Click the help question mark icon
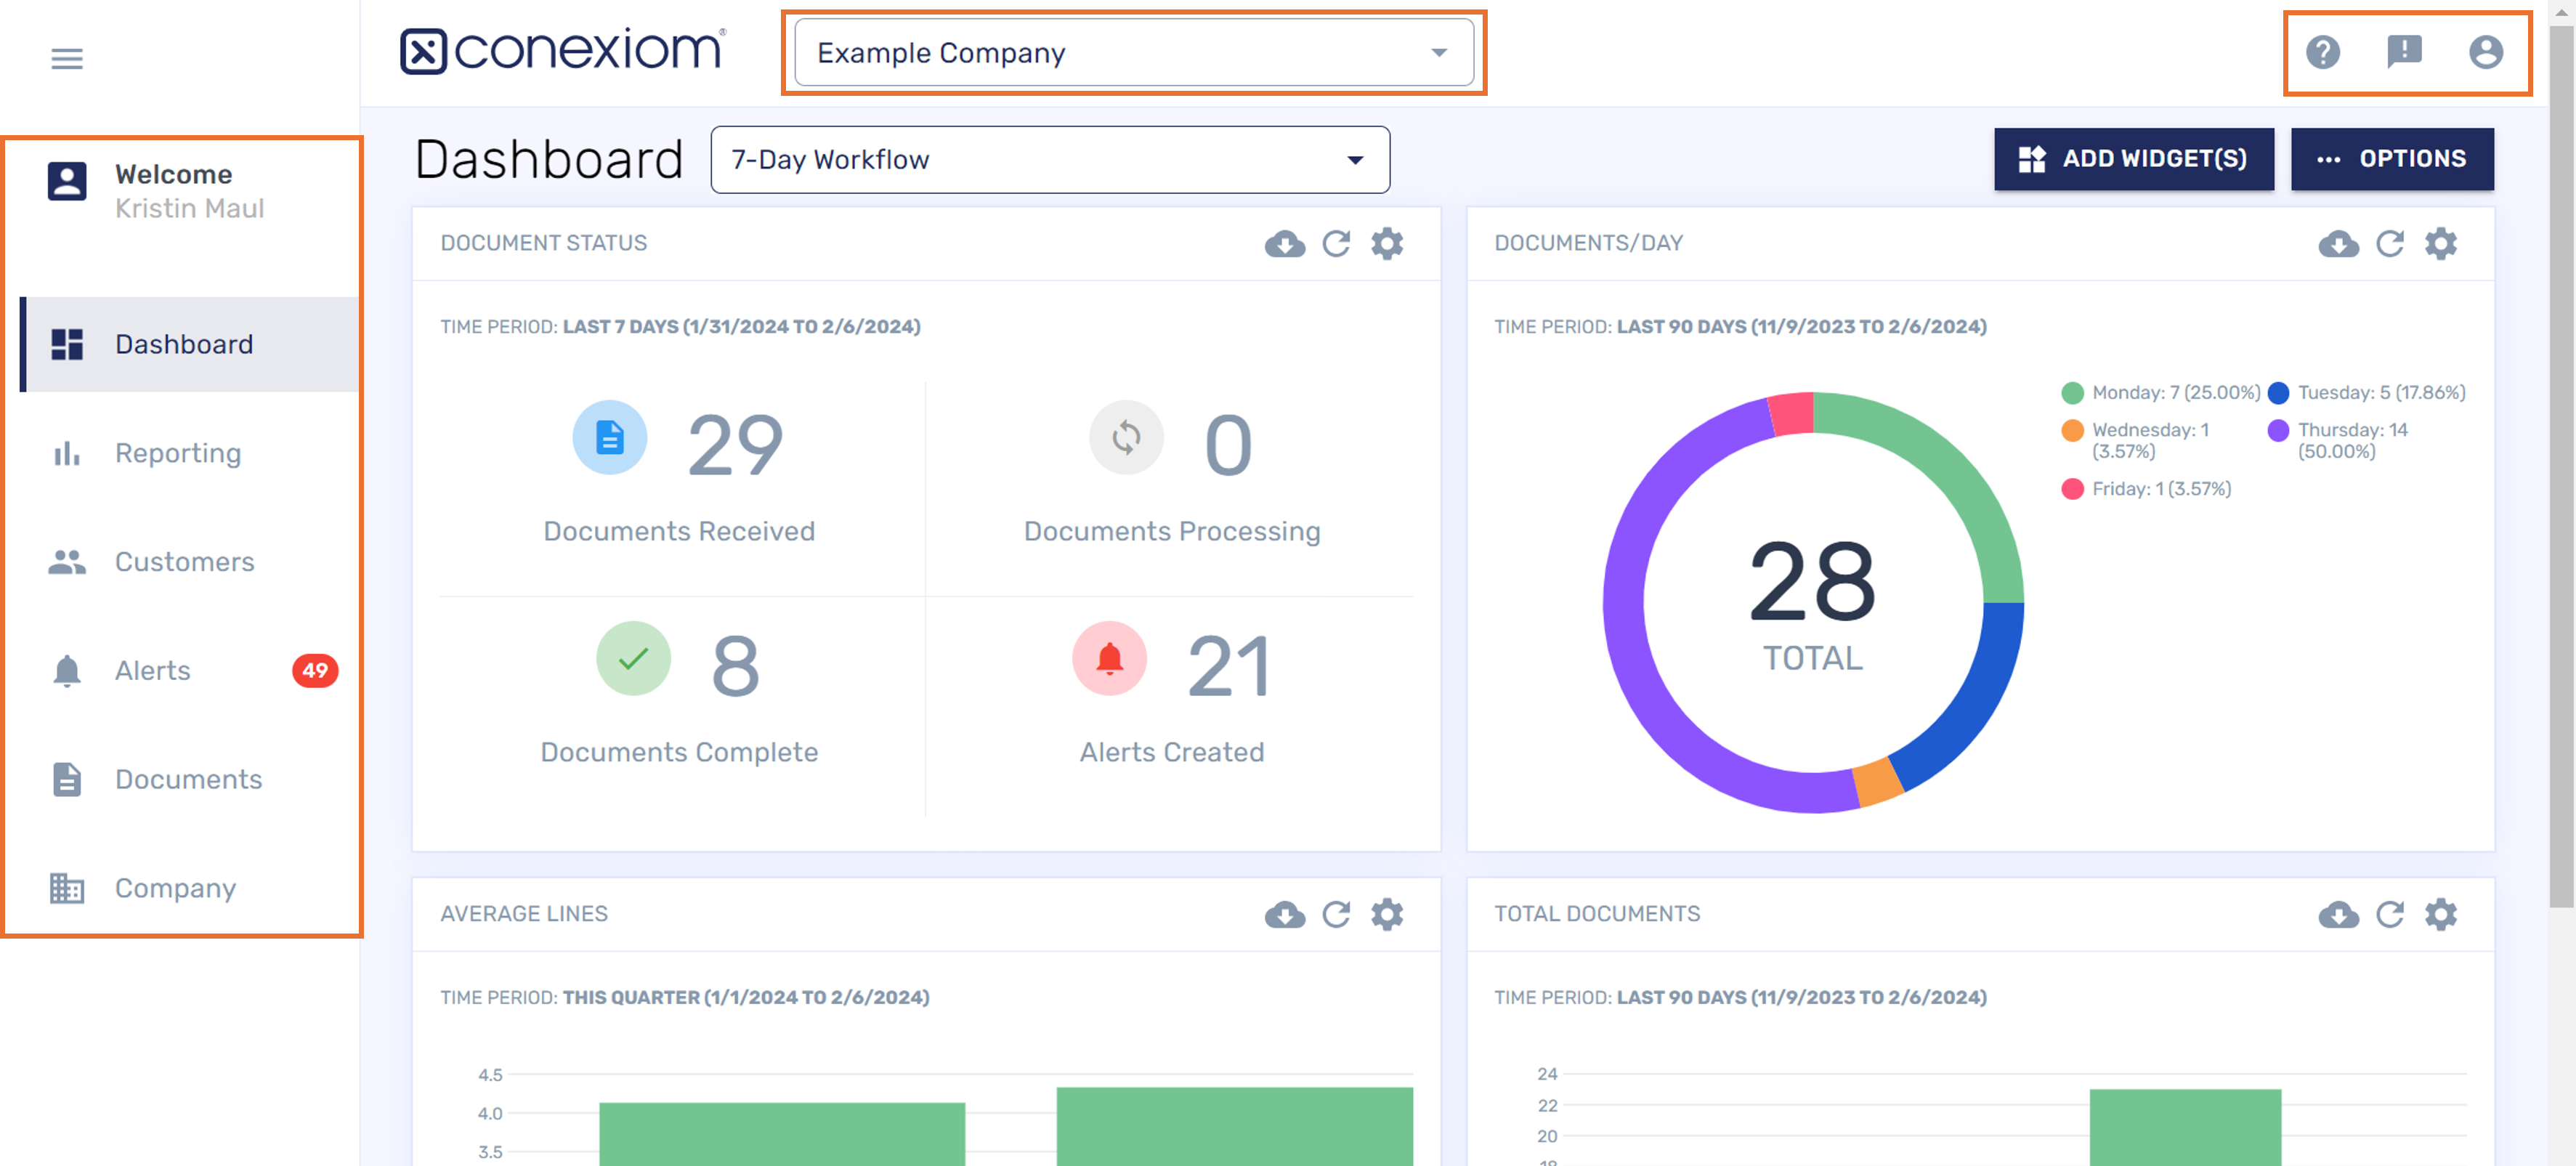The width and height of the screenshot is (2576, 1166). pyautogui.click(x=2322, y=52)
